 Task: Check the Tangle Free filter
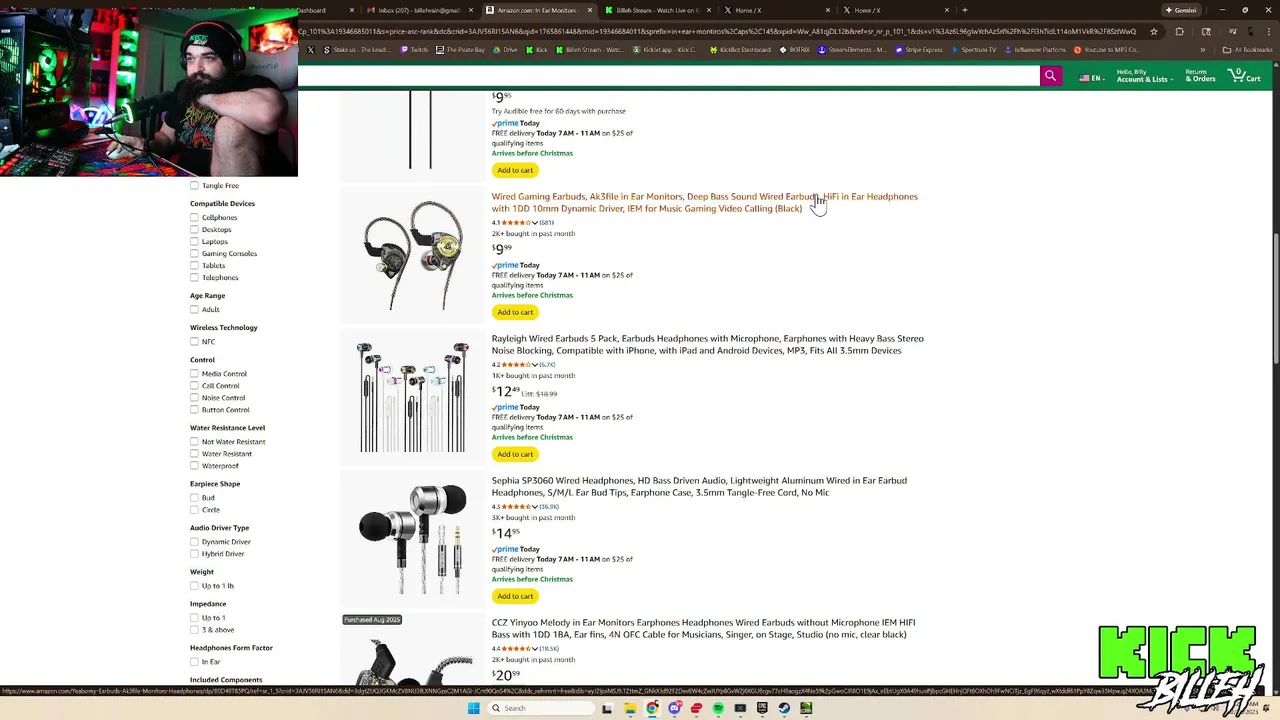[194, 185]
